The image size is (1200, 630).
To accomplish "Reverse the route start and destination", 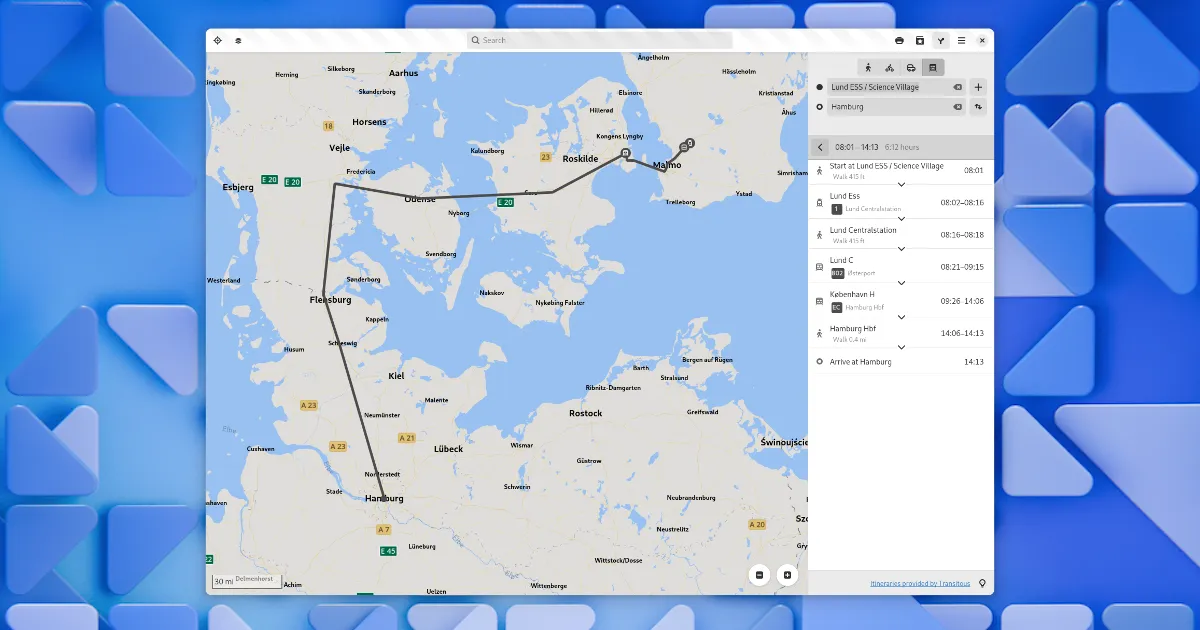I will pyautogui.click(x=978, y=107).
